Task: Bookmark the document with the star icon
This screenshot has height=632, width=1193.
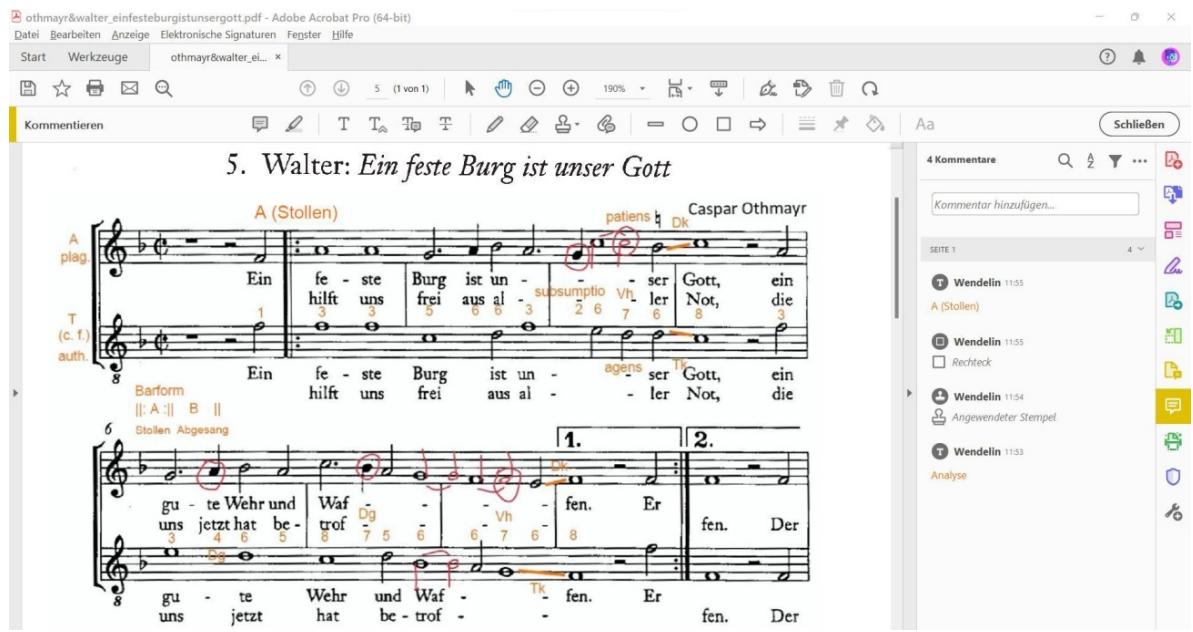Action: (62, 88)
